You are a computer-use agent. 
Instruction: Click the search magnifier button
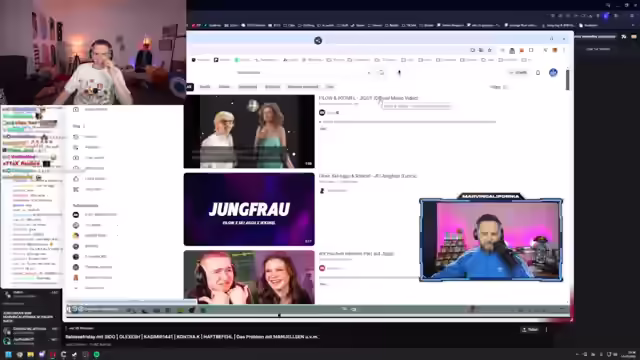coord(381,73)
